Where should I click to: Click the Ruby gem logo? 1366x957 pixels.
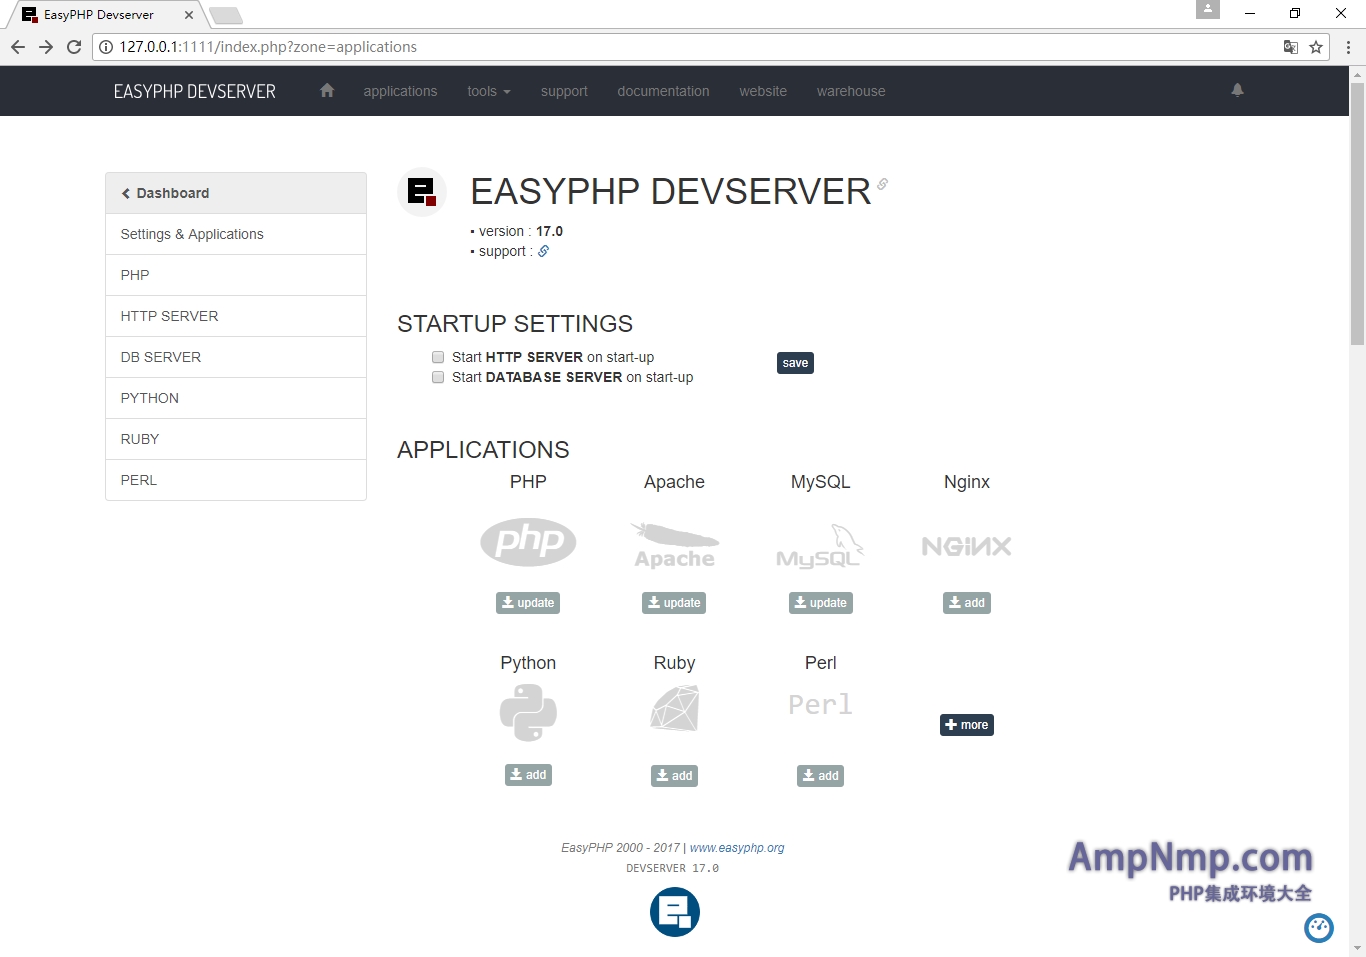coord(675,708)
